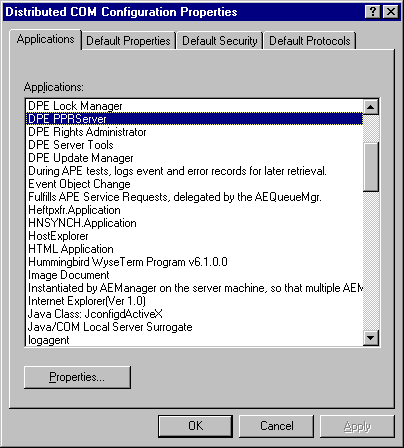404x448 pixels.
Task: Select DPE Lock Manager in the list
Action: pos(194,106)
